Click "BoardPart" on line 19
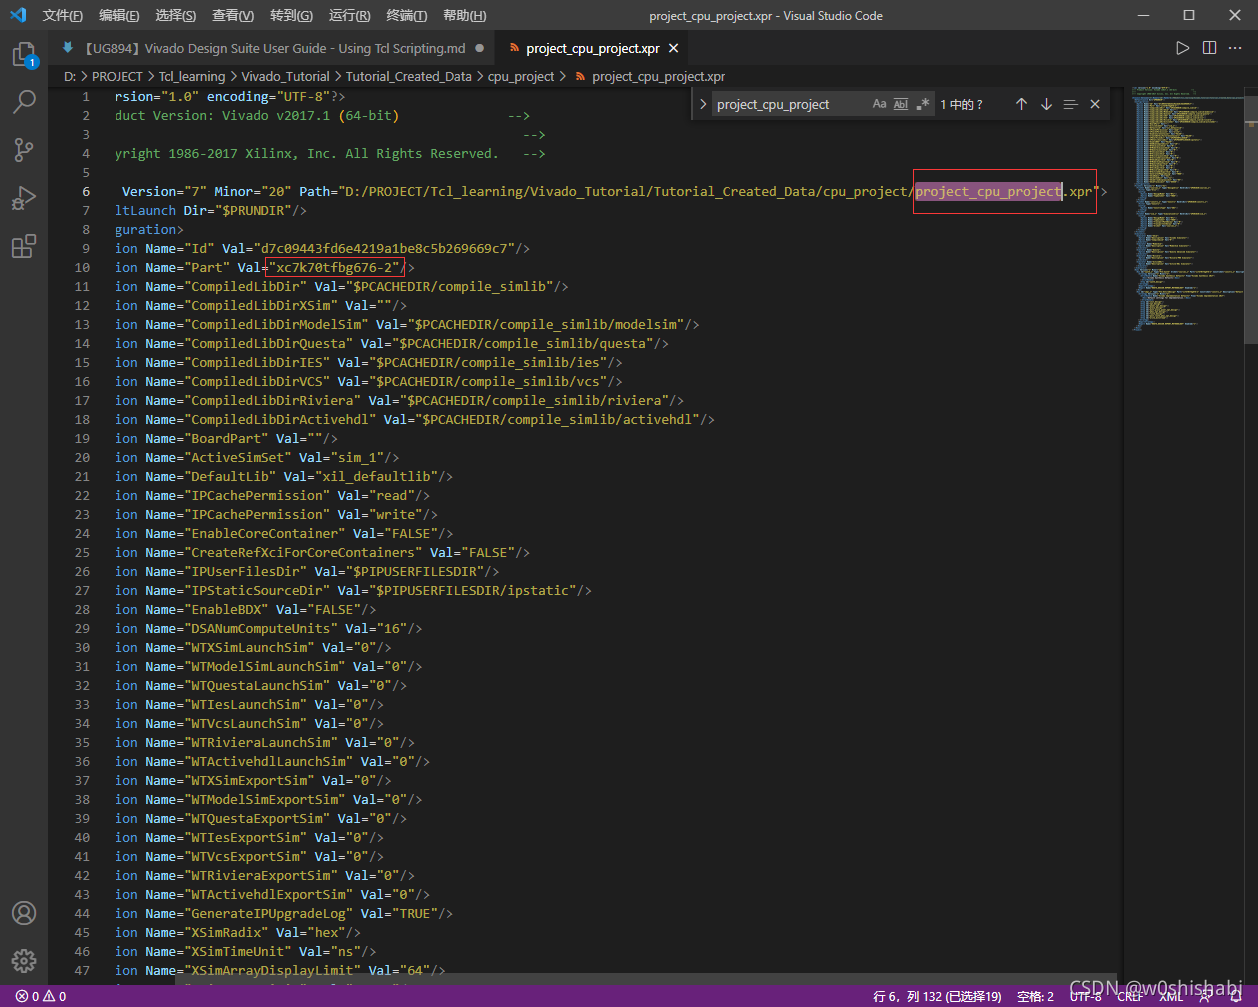 point(226,438)
